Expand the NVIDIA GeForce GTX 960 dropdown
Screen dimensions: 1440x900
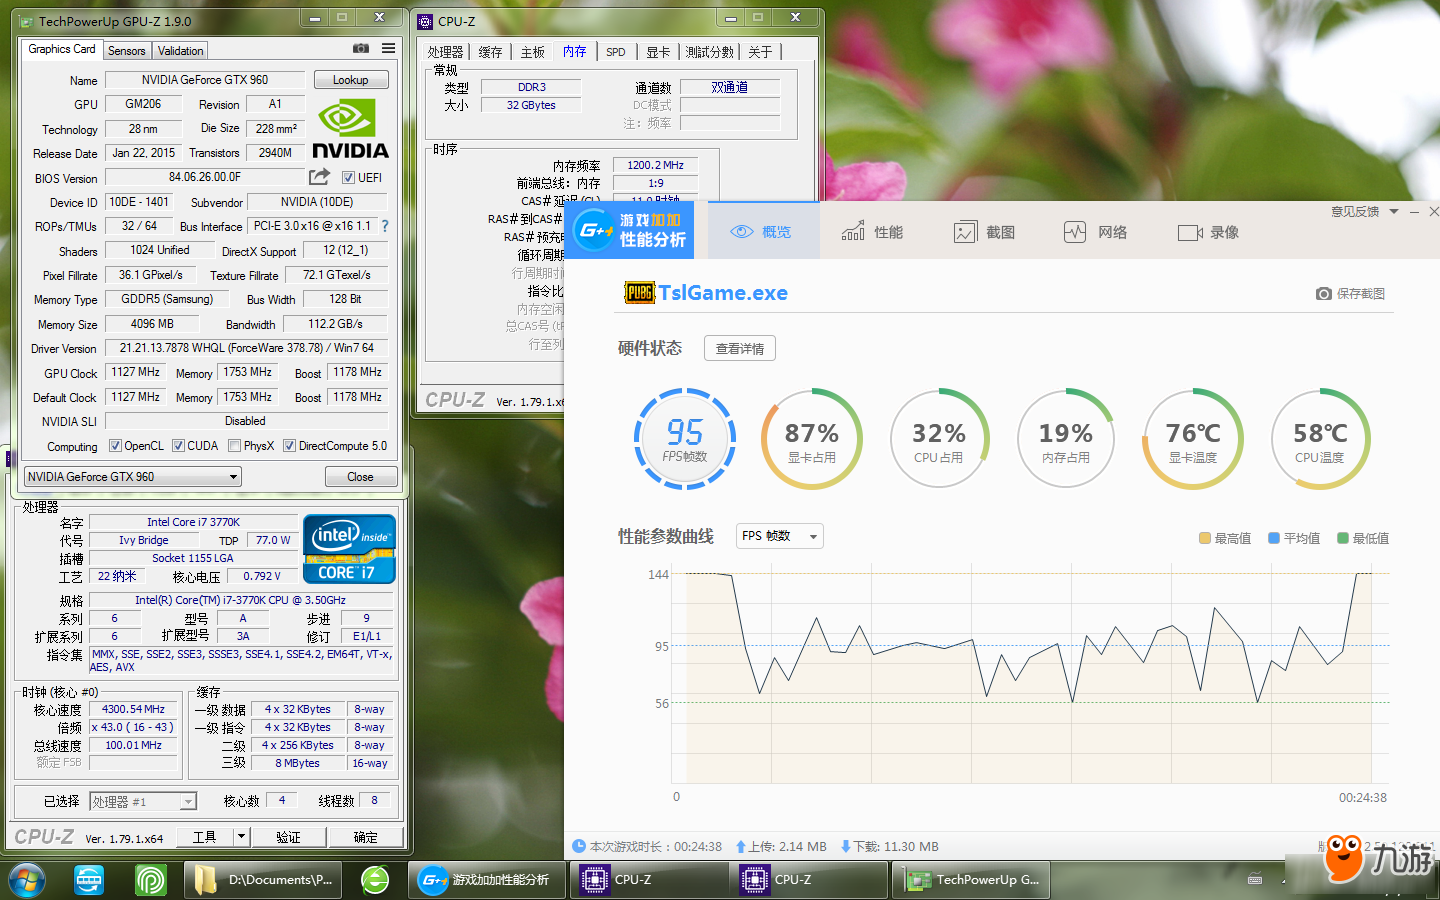tap(233, 477)
